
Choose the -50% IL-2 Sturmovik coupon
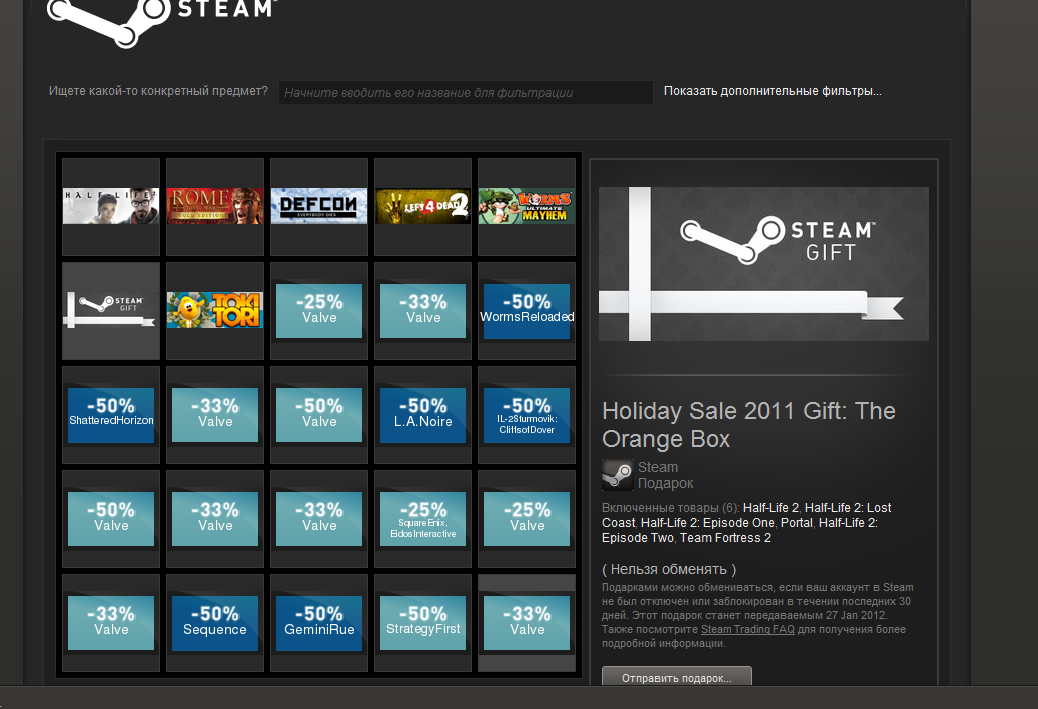527,414
